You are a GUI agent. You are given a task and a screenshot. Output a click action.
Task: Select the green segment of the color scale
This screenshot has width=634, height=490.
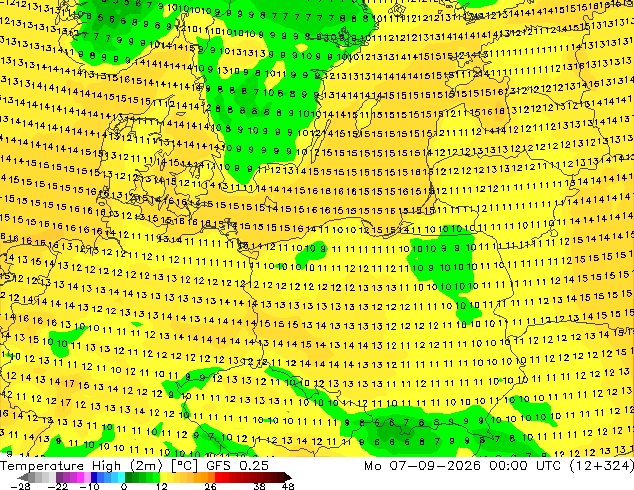[x=143, y=477]
